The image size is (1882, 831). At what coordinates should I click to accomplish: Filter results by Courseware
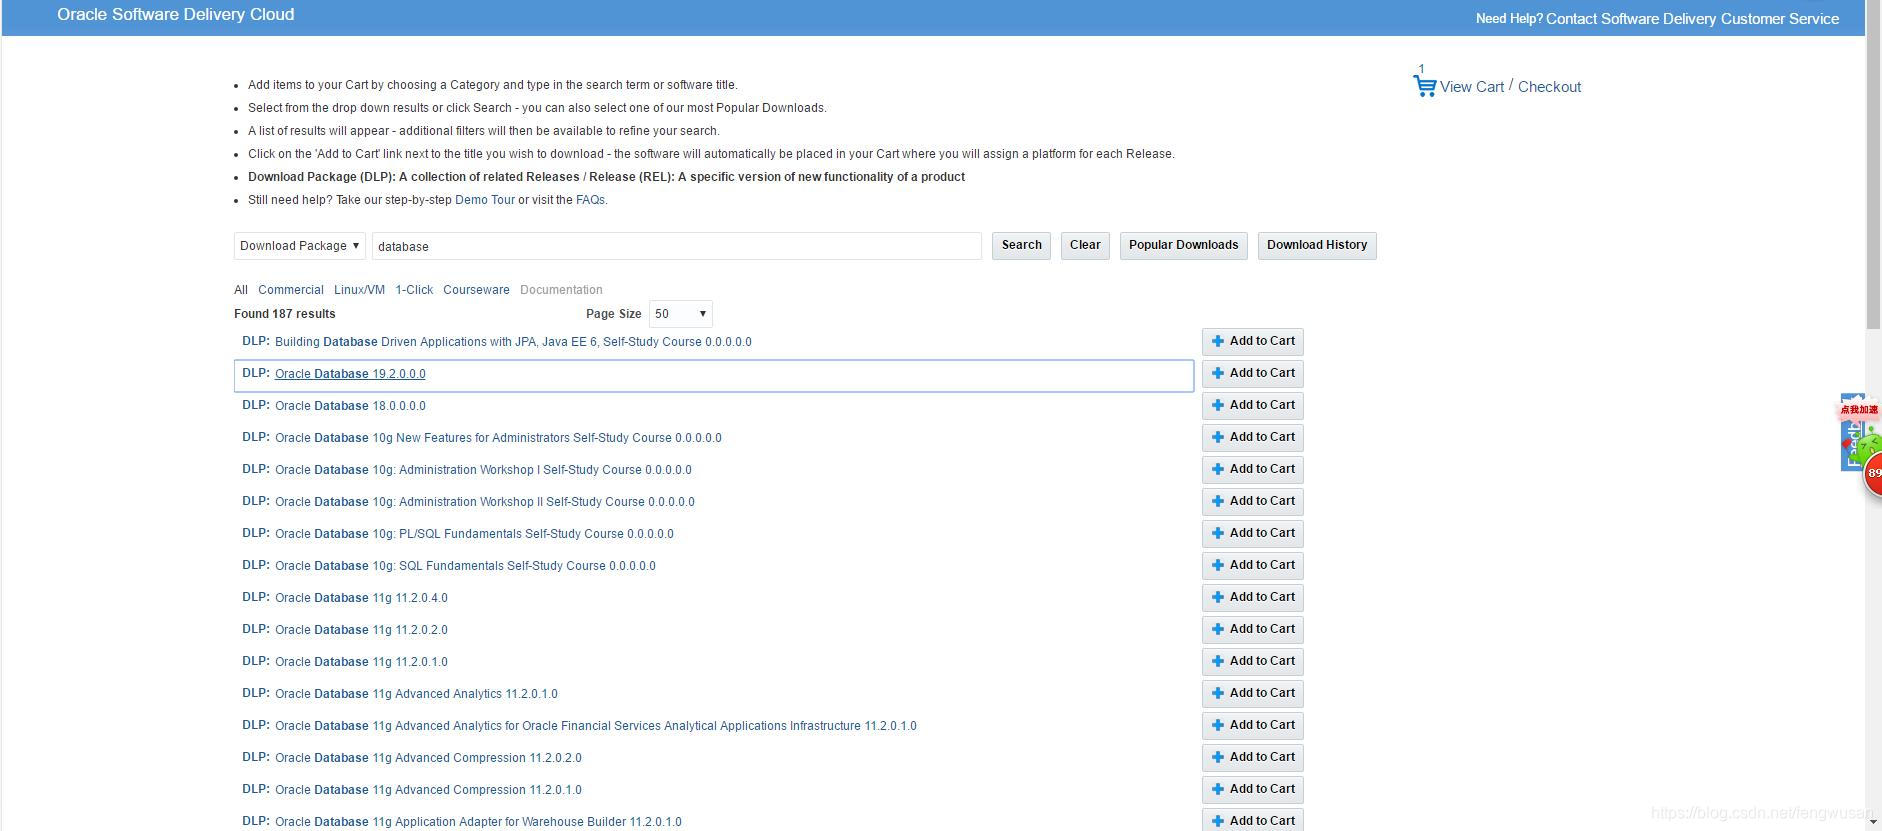[476, 290]
